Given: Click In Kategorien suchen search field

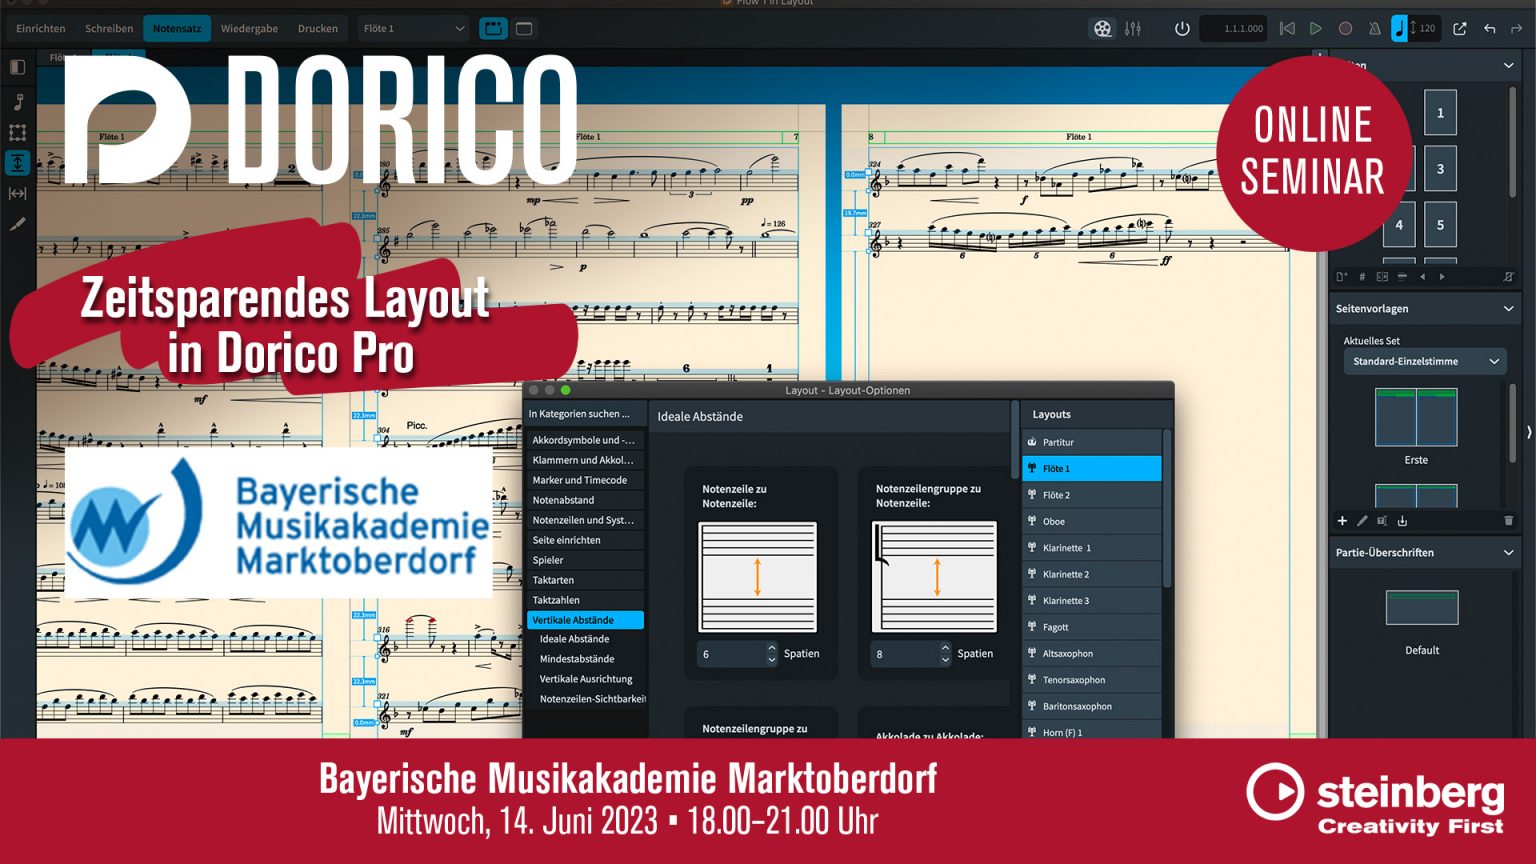Looking at the screenshot, I should tap(584, 414).
